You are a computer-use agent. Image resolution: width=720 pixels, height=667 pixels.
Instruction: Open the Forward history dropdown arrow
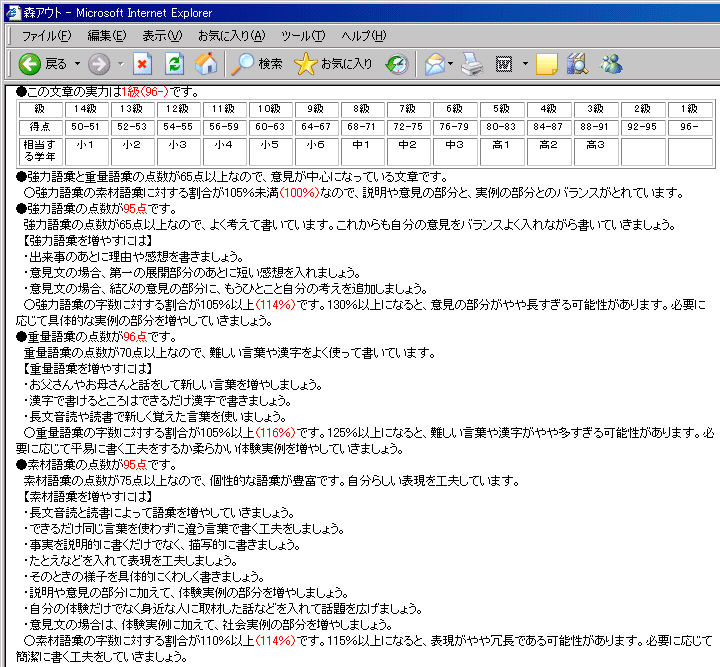click(x=121, y=64)
